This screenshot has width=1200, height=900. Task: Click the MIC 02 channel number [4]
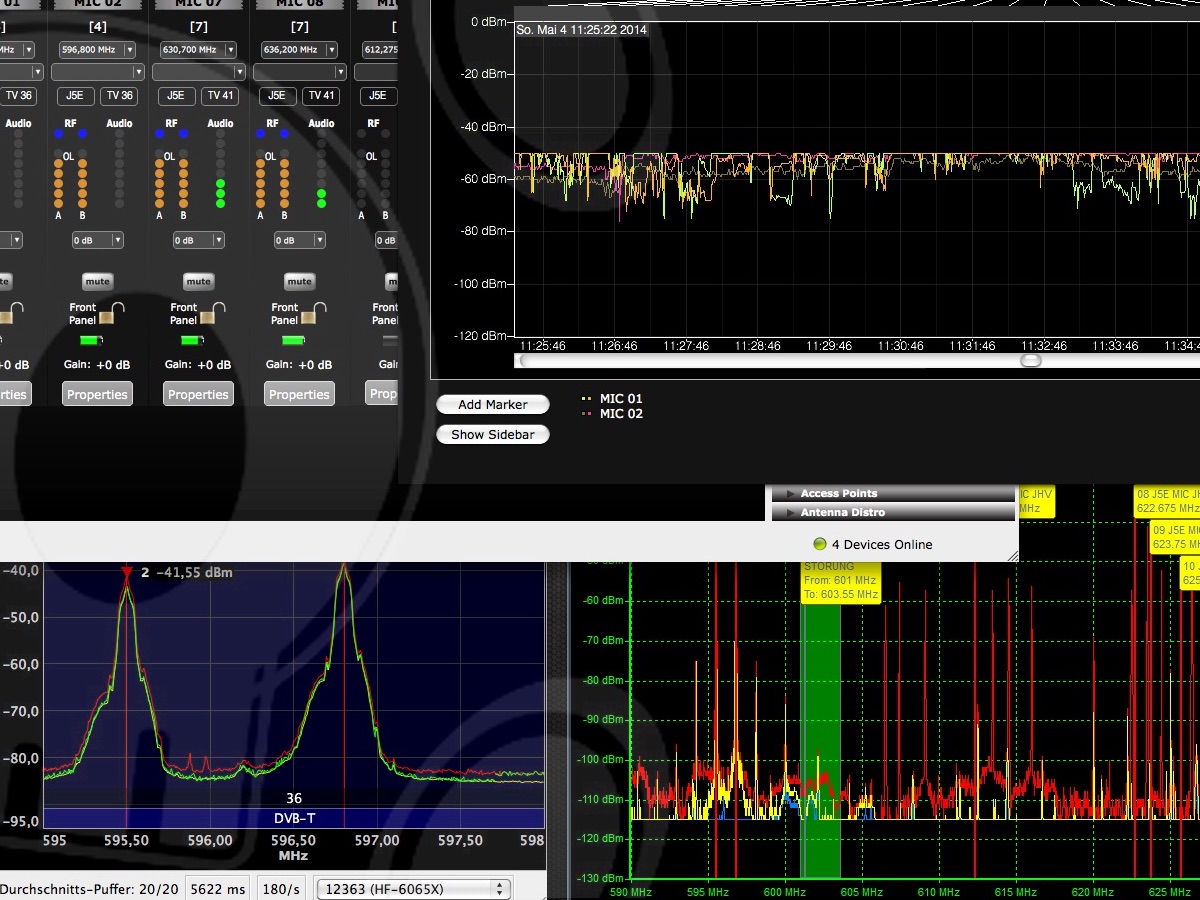click(x=98, y=26)
